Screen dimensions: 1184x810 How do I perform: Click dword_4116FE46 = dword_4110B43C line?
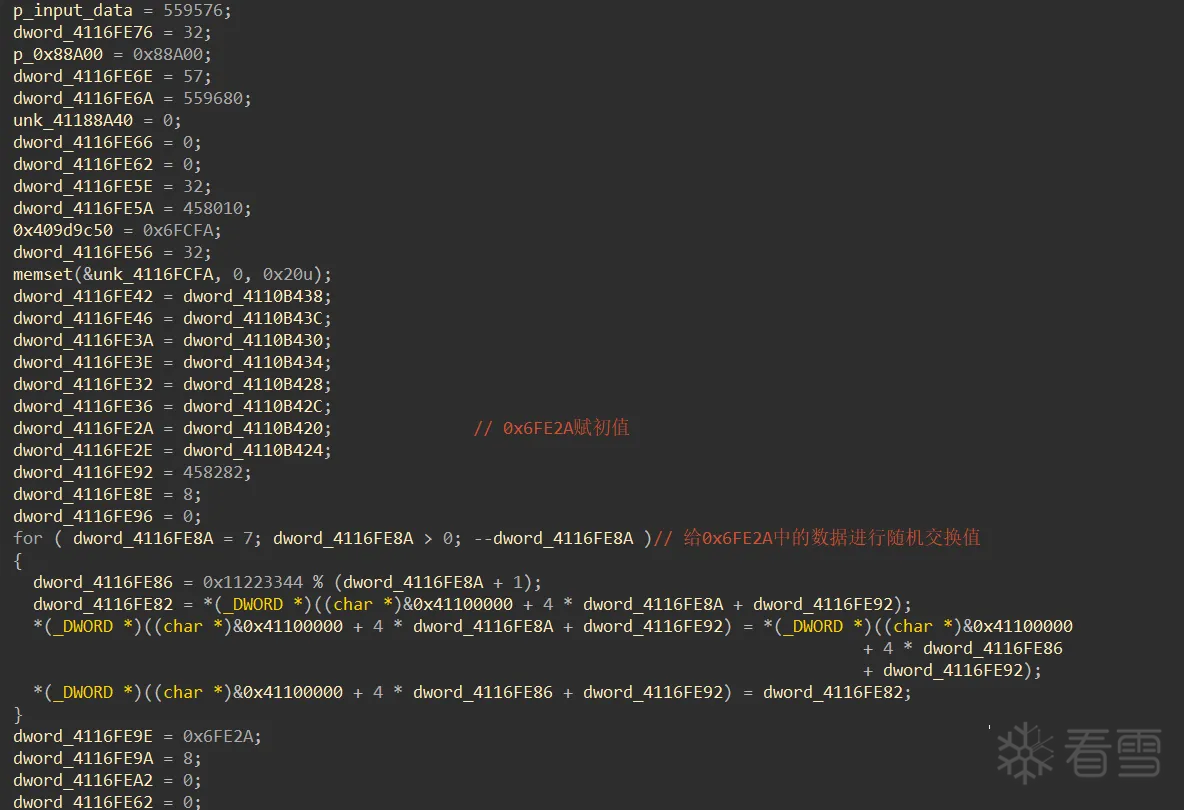tap(172, 318)
